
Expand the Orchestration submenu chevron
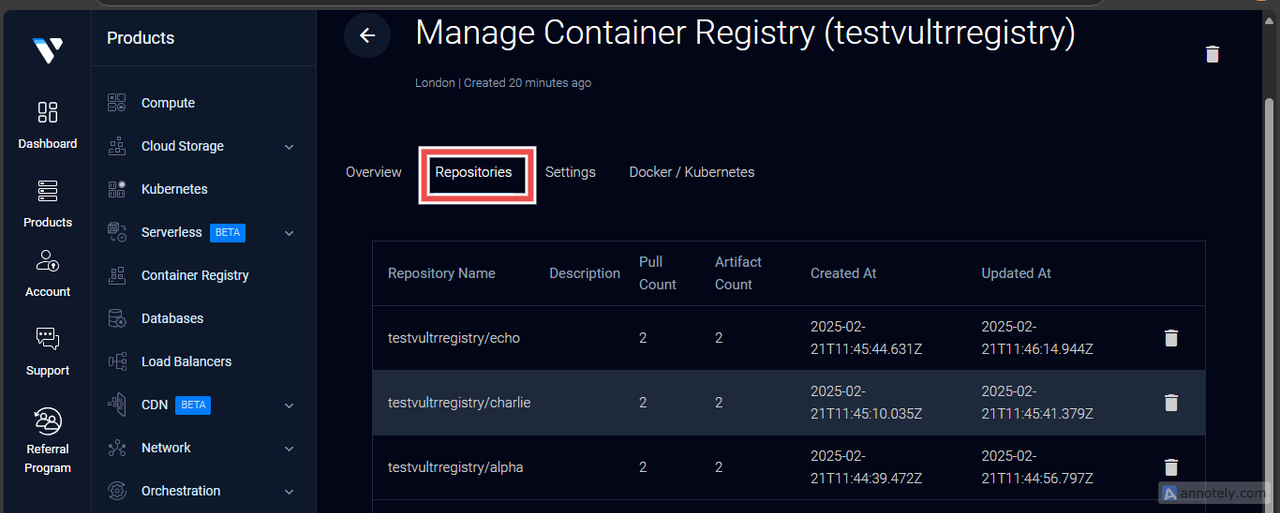point(289,492)
